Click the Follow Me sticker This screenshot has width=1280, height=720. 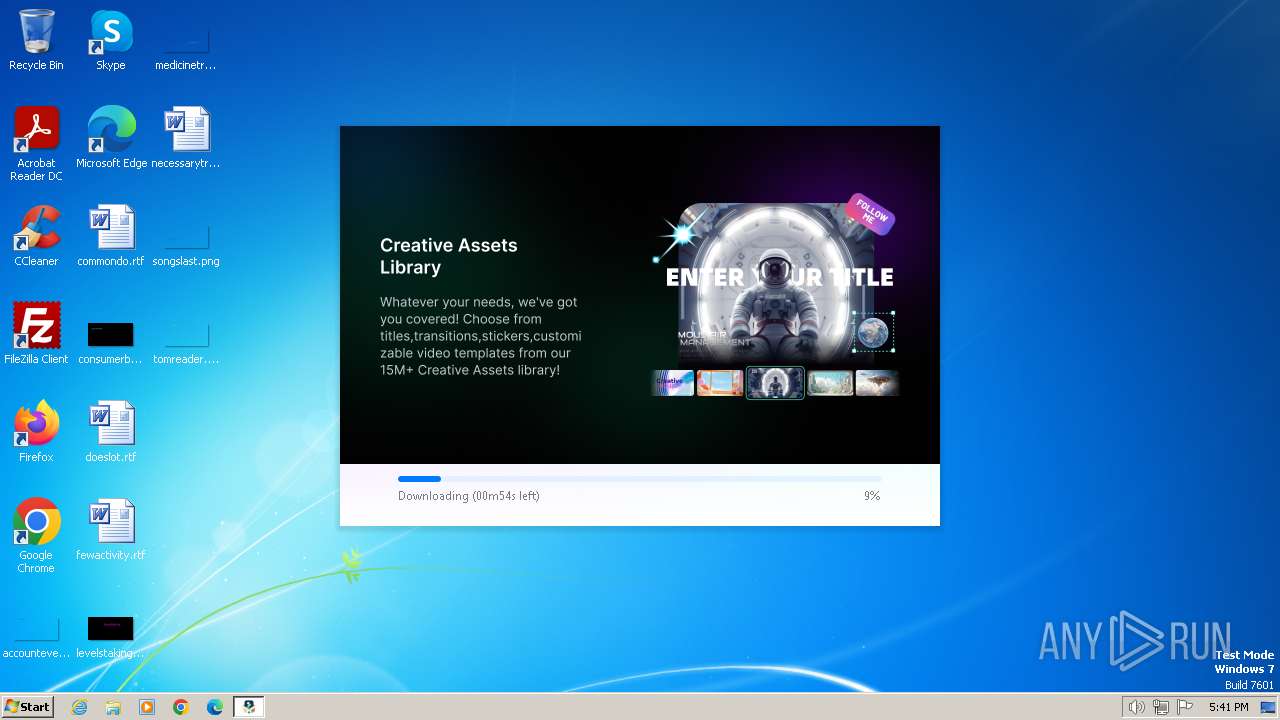coord(870,214)
